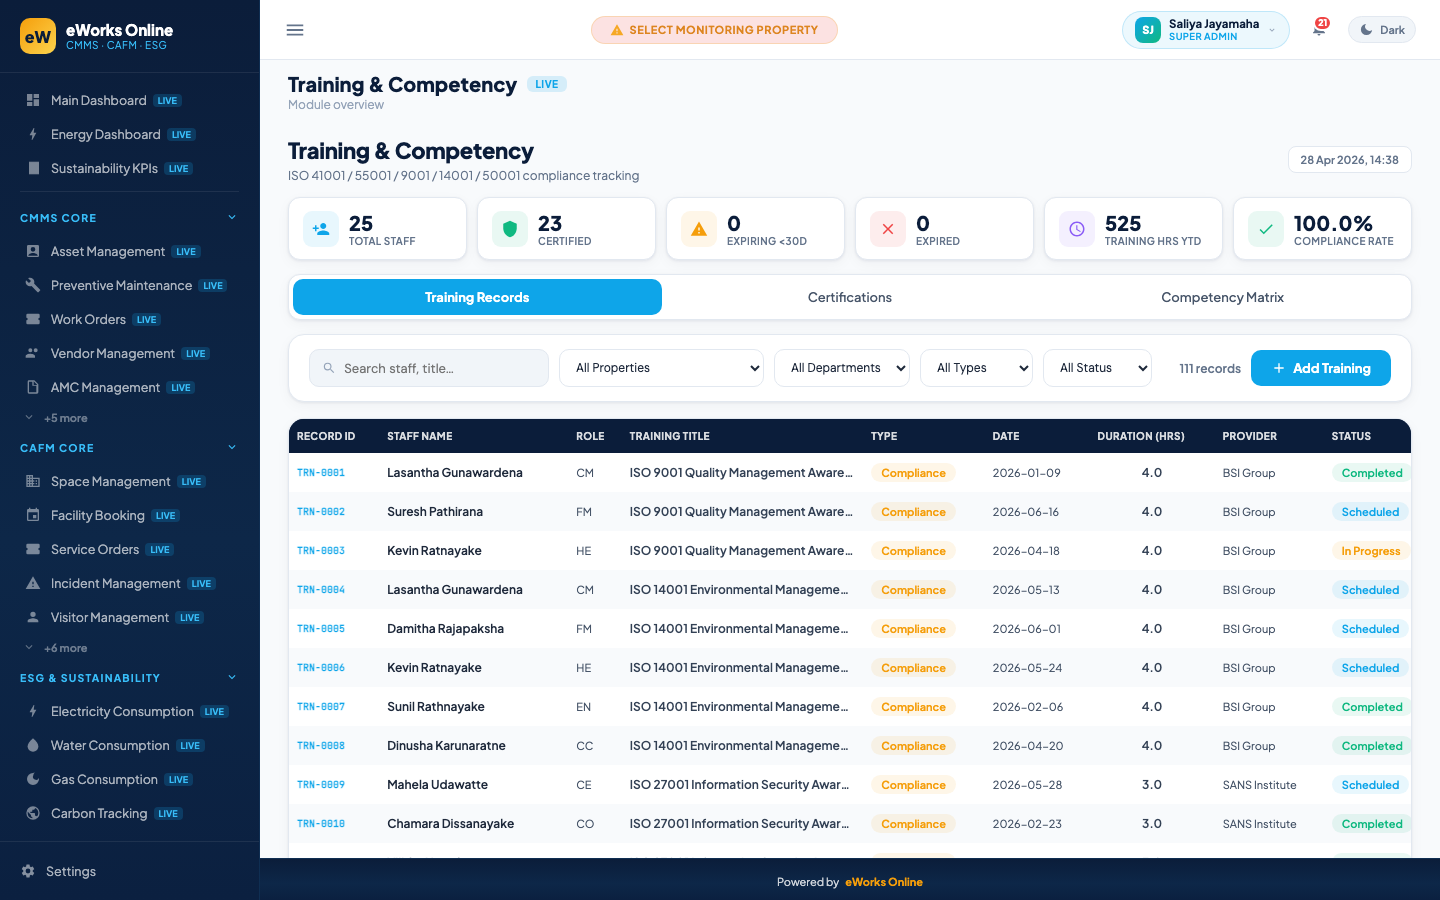Click the Facility Booking calendar icon
The image size is (1440, 900).
[33, 515]
